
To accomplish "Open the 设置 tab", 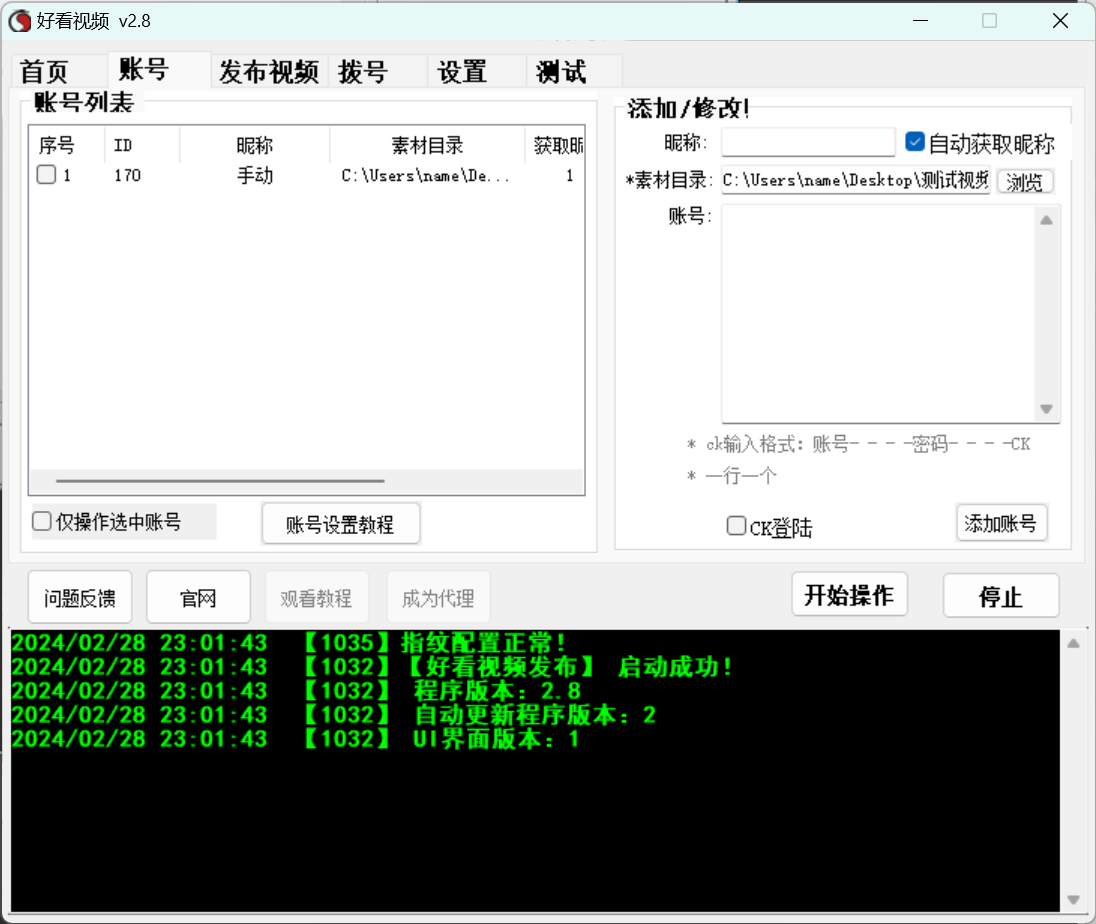I will [462, 72].
